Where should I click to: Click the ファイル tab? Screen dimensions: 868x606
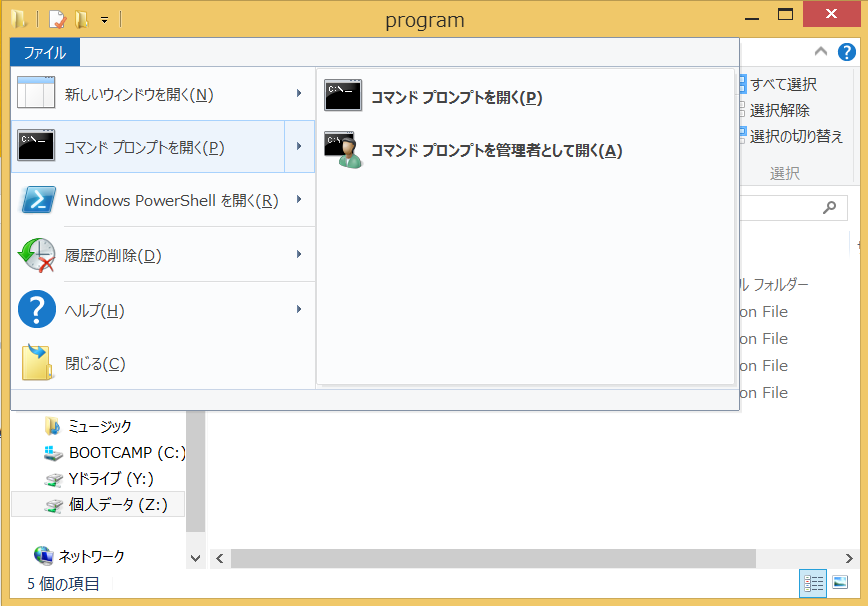pos(45,53)
